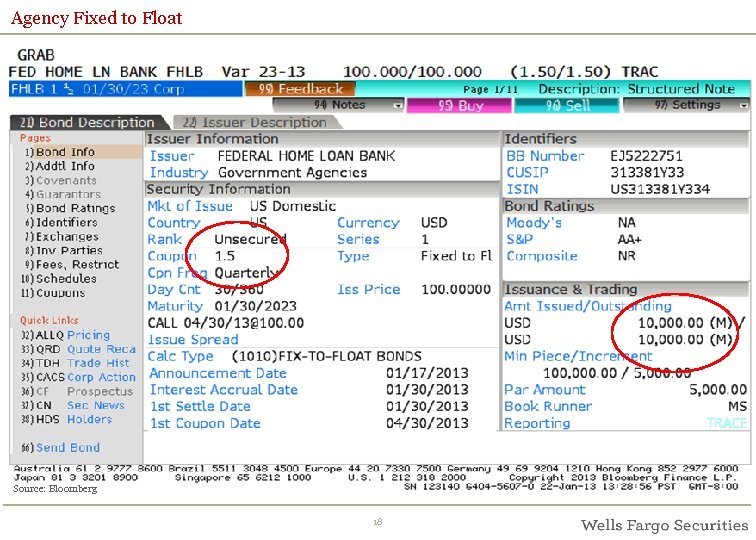Click the Min Piece/Increment label

(x=578, y=357)
